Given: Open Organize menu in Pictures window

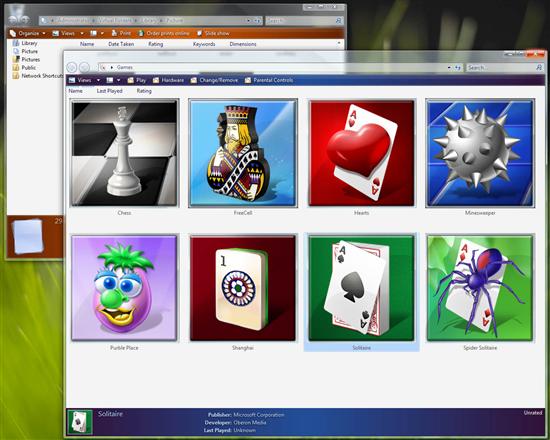Looking at the screenshot, I should click(x=28, y=33).
